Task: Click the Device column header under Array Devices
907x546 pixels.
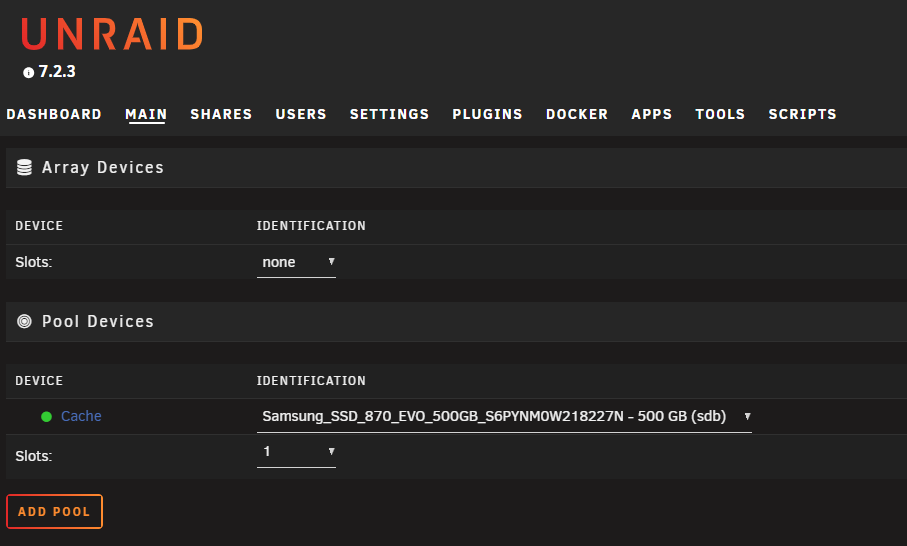Action: [39, 226]
